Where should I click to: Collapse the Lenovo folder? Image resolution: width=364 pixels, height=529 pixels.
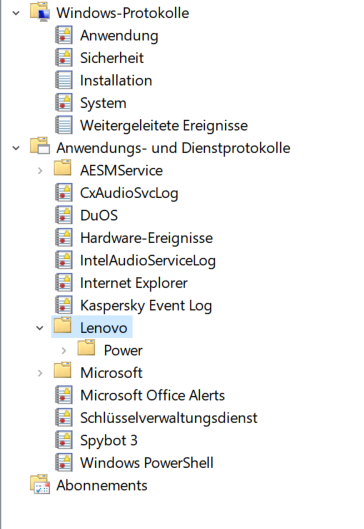coord(40,328)
